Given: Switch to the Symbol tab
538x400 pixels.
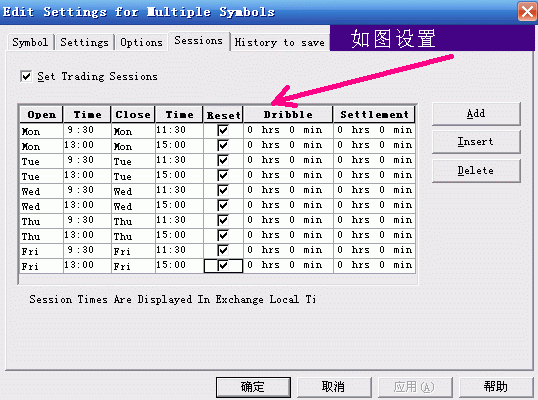Looking at the screenshot, I should [x=30, y=43].
